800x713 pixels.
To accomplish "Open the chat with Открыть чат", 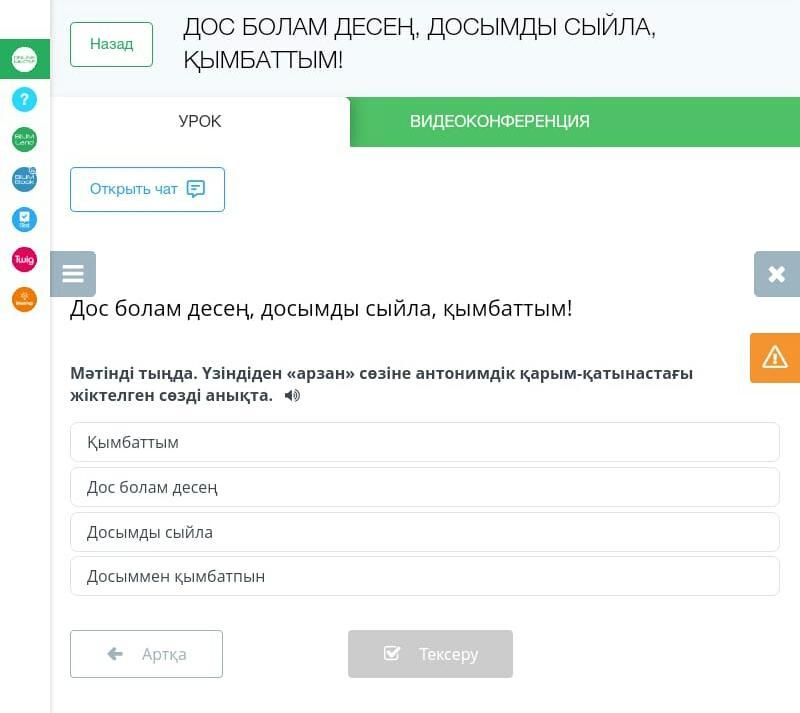I will [147, 189].
